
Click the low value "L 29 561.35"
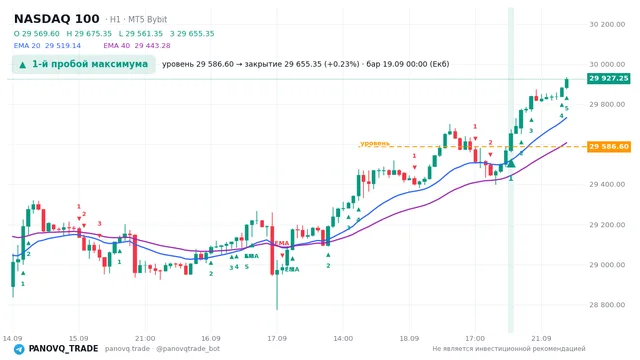pos(141,33)
